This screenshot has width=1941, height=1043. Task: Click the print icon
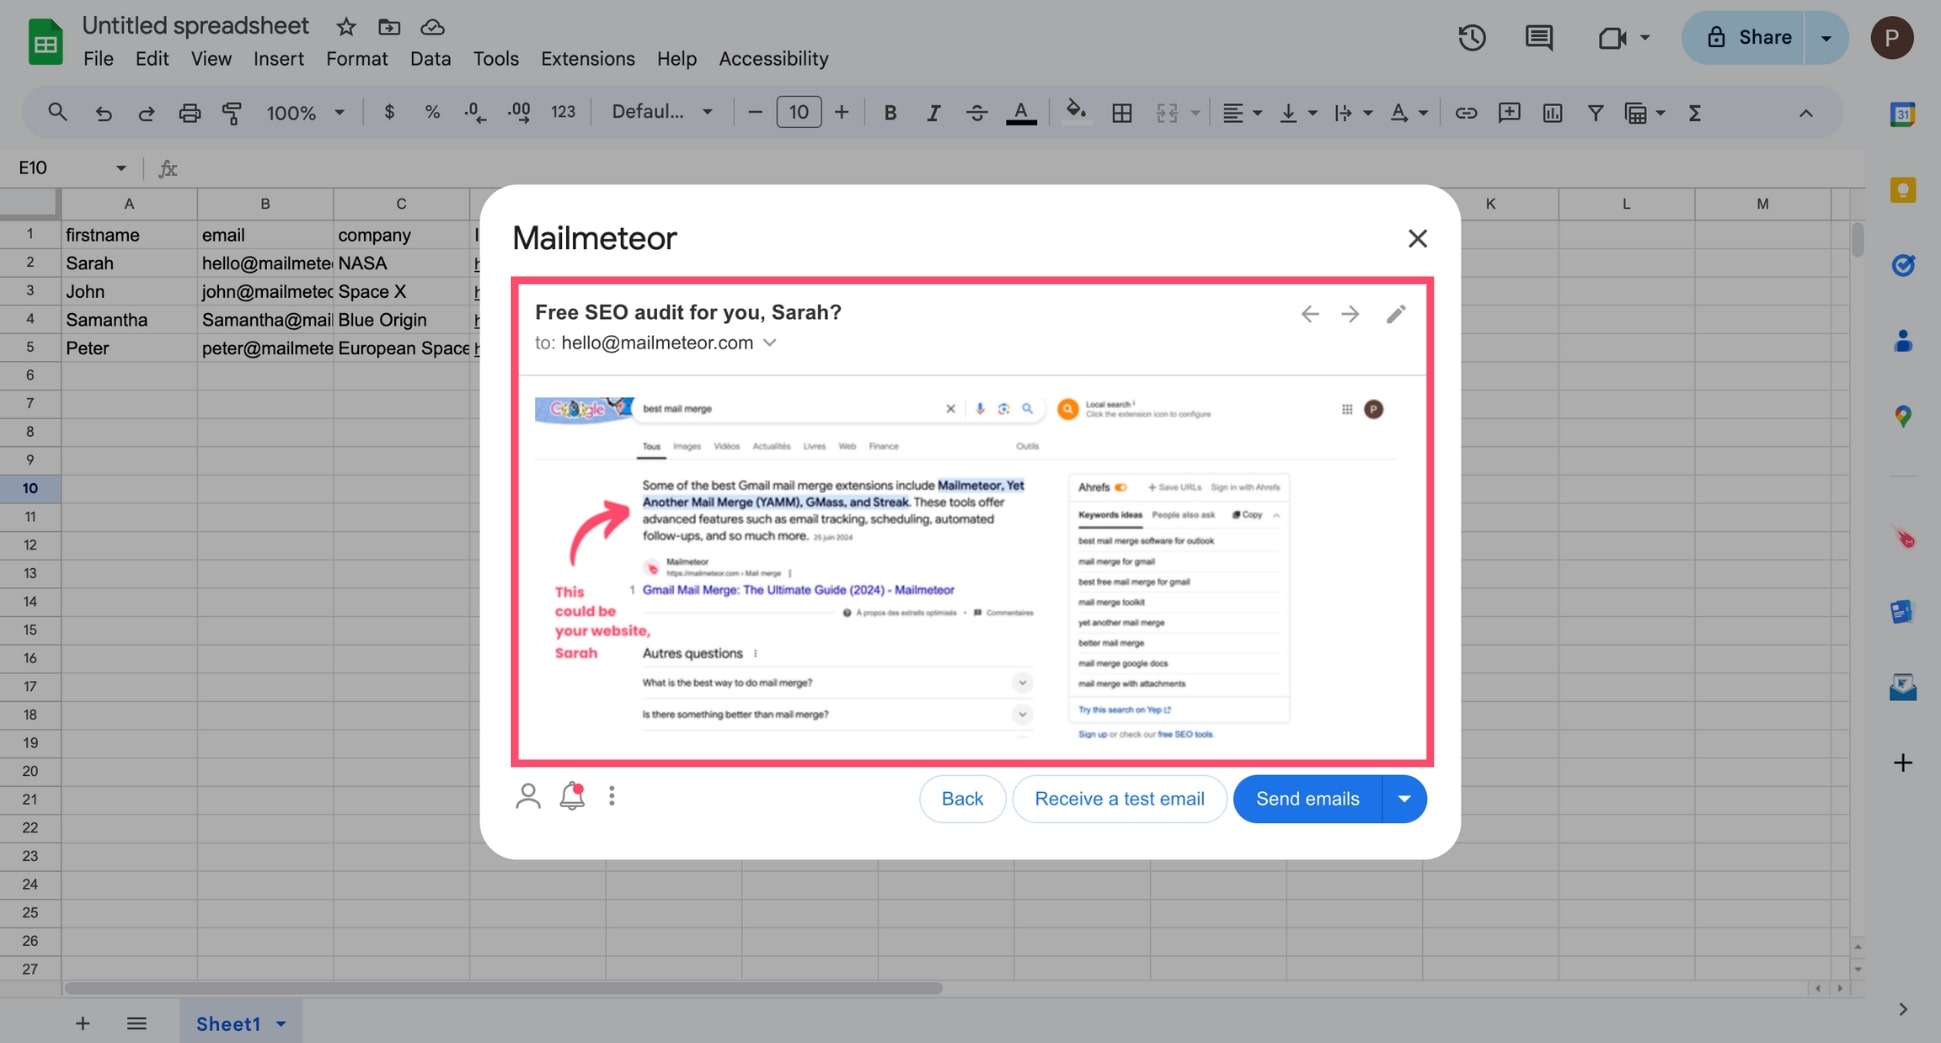pyautogui.click(x=189, y=113)
